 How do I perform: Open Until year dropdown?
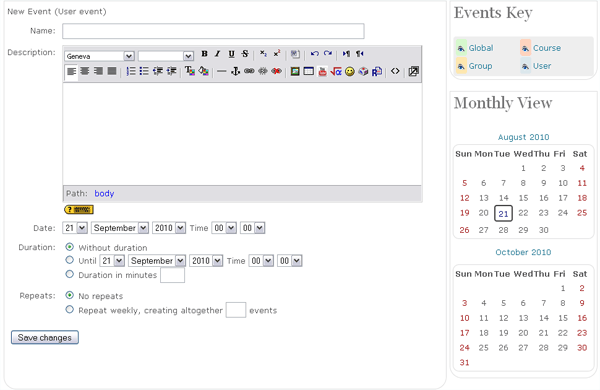point(206,261)
